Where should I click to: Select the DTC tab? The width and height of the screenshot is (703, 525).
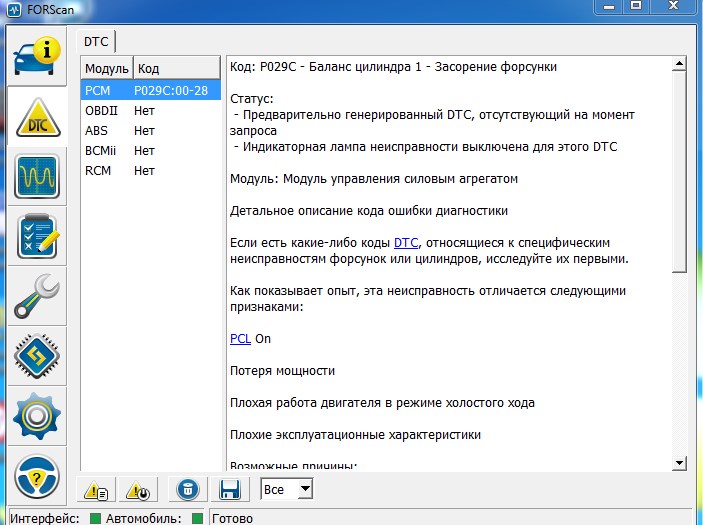96,42
